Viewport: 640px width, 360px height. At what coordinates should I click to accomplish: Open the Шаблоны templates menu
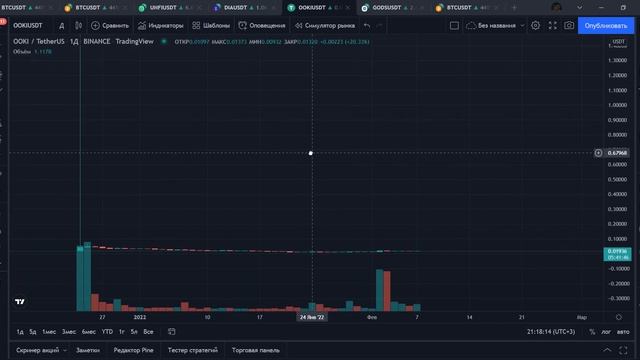tap(211, 25)
